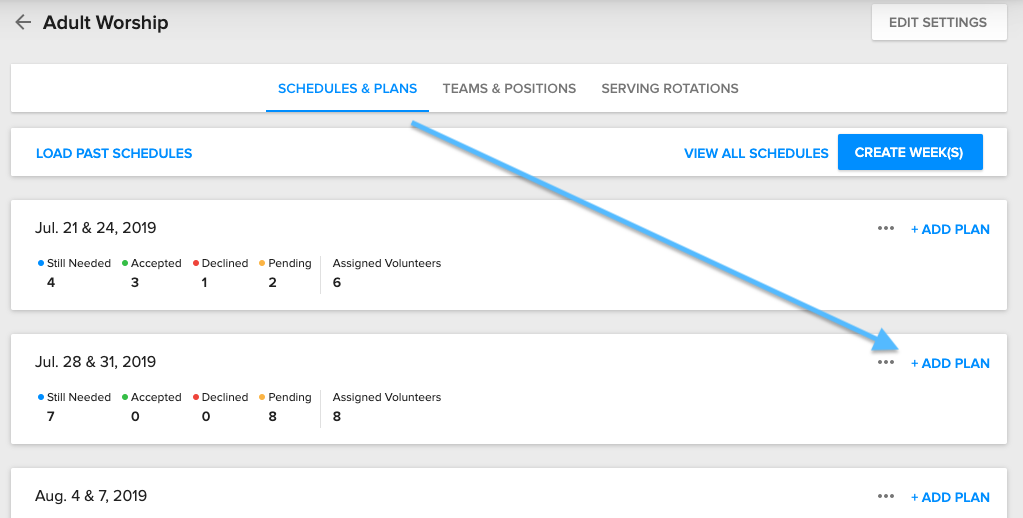1023x518 pixels.
Task: Switch to Schedules & Plans tab
Action: [347, 89]
